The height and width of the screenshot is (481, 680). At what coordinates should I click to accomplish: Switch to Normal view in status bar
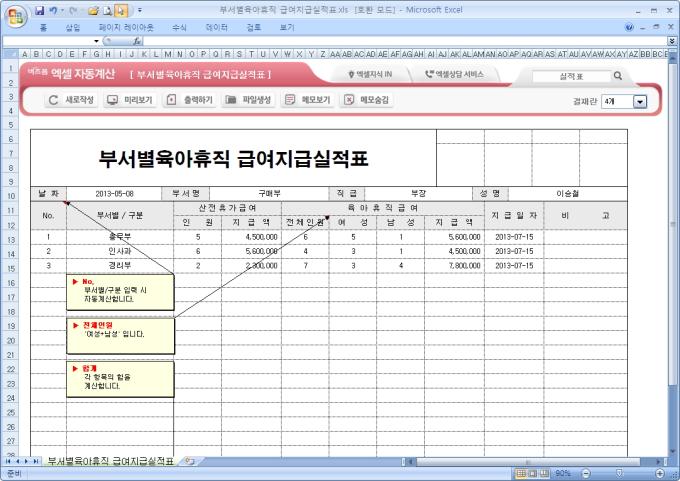pos(521,473)
